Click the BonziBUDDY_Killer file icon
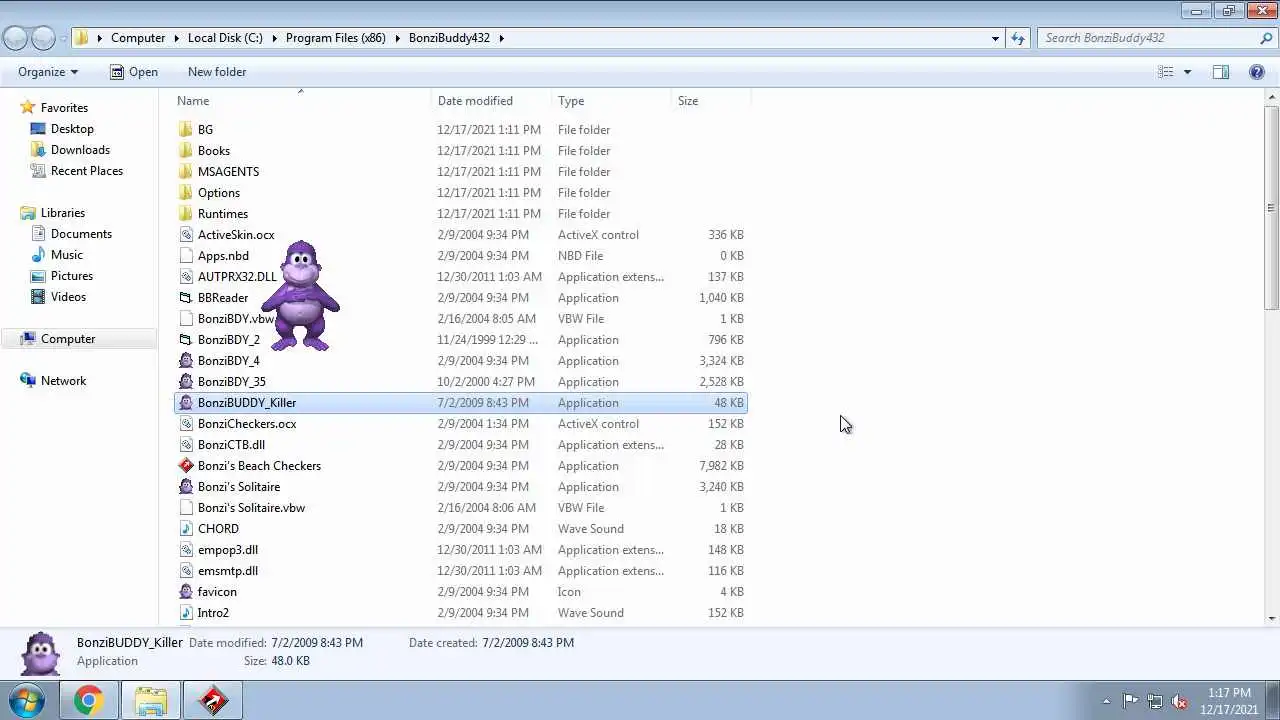 point(185,402)
